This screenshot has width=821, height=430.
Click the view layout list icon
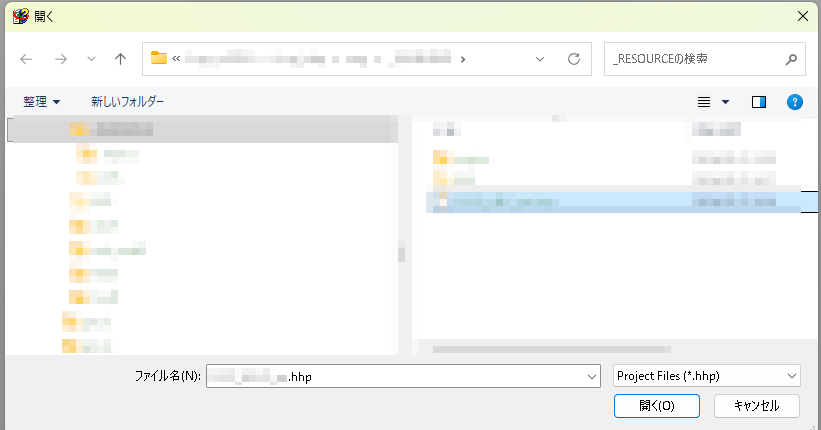click(x=704, y=102)
